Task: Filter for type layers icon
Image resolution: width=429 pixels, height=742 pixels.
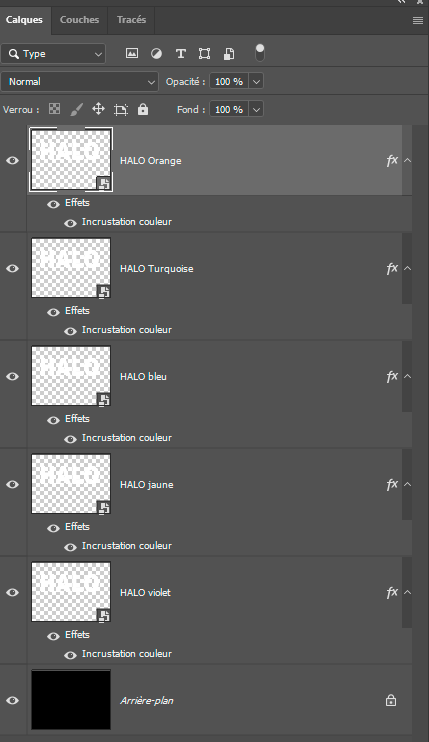Action: click(181, 54)
